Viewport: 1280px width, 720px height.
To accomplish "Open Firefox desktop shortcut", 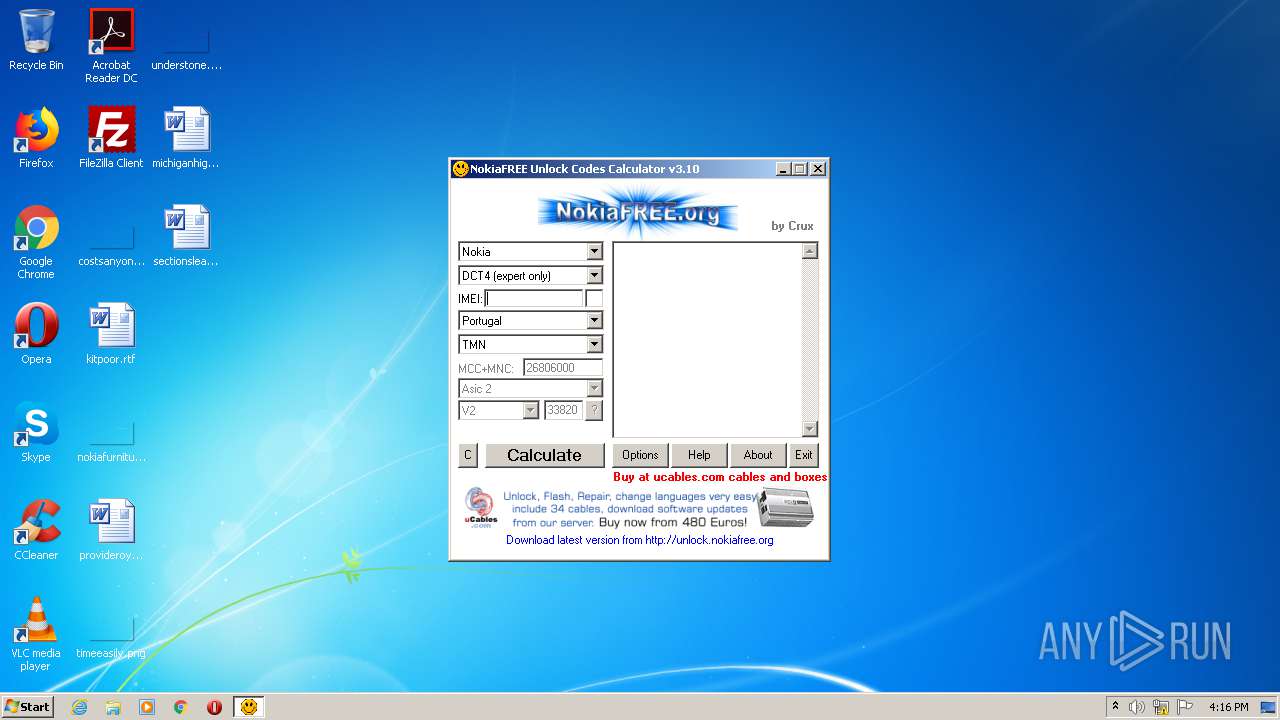I will (36, 138).
